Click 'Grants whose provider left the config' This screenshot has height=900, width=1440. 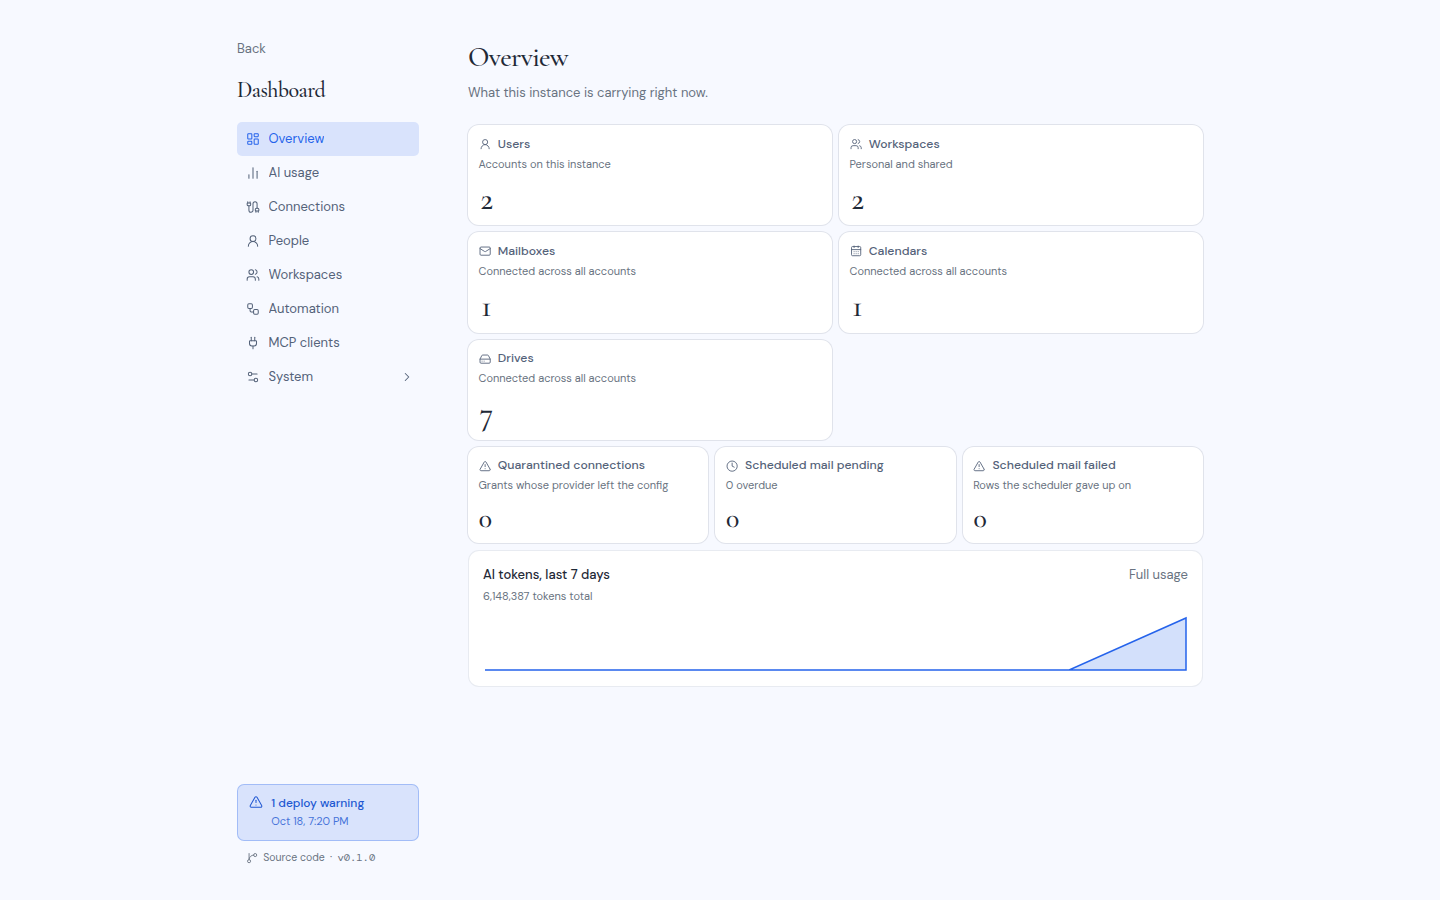pos(573,485)
